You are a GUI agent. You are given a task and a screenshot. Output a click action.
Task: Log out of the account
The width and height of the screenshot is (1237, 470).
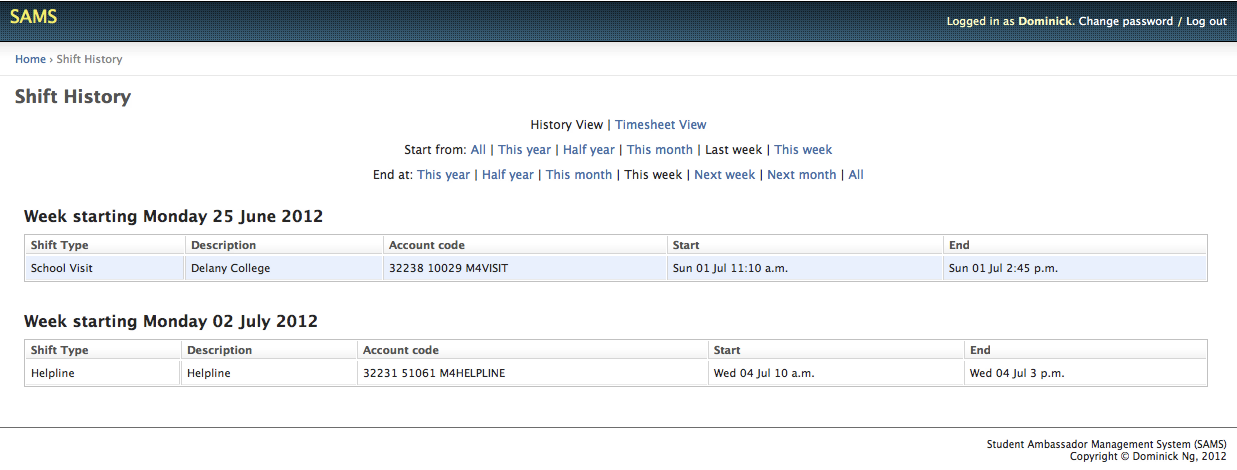[1206, 22]
